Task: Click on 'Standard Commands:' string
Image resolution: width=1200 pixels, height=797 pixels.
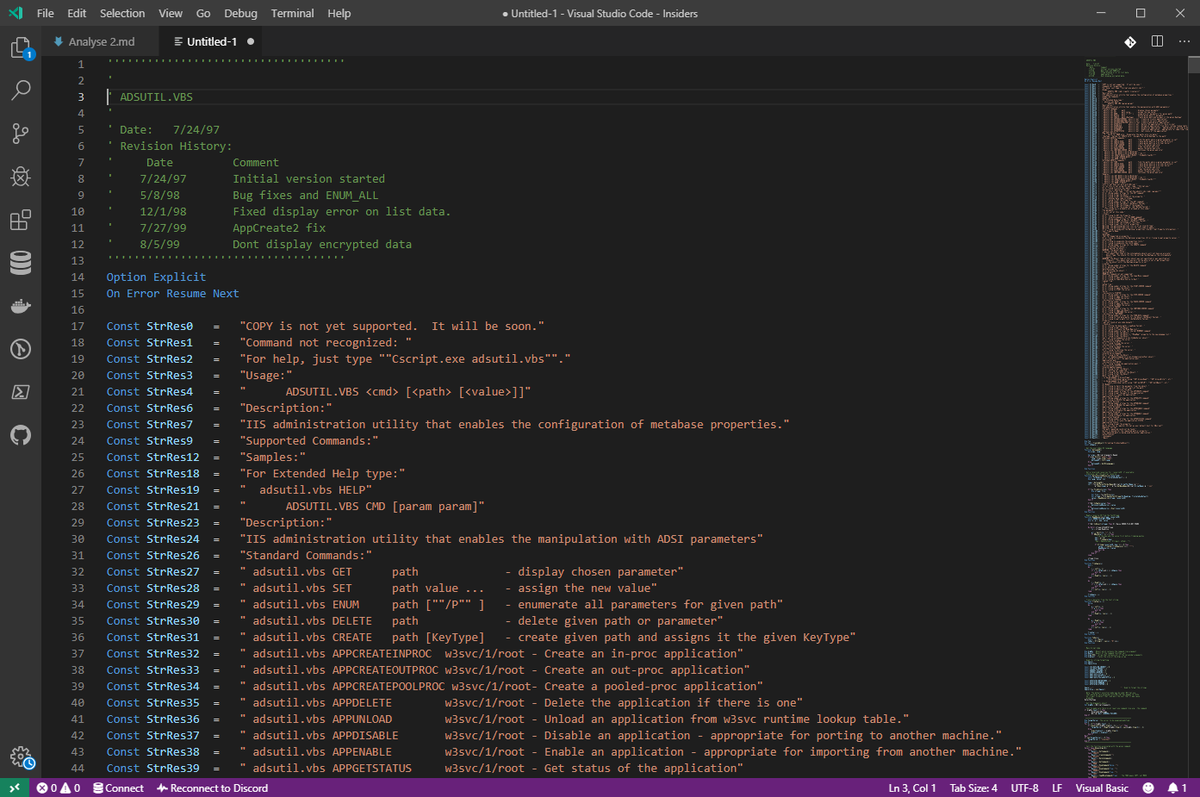Action: pyautogui.click(x=306, y=556)
